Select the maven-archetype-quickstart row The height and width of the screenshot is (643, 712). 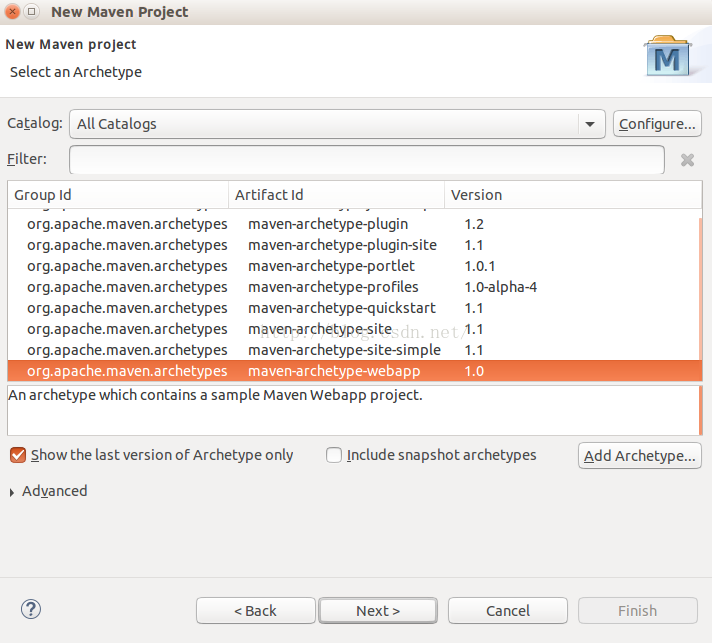[x=353, y=308]
